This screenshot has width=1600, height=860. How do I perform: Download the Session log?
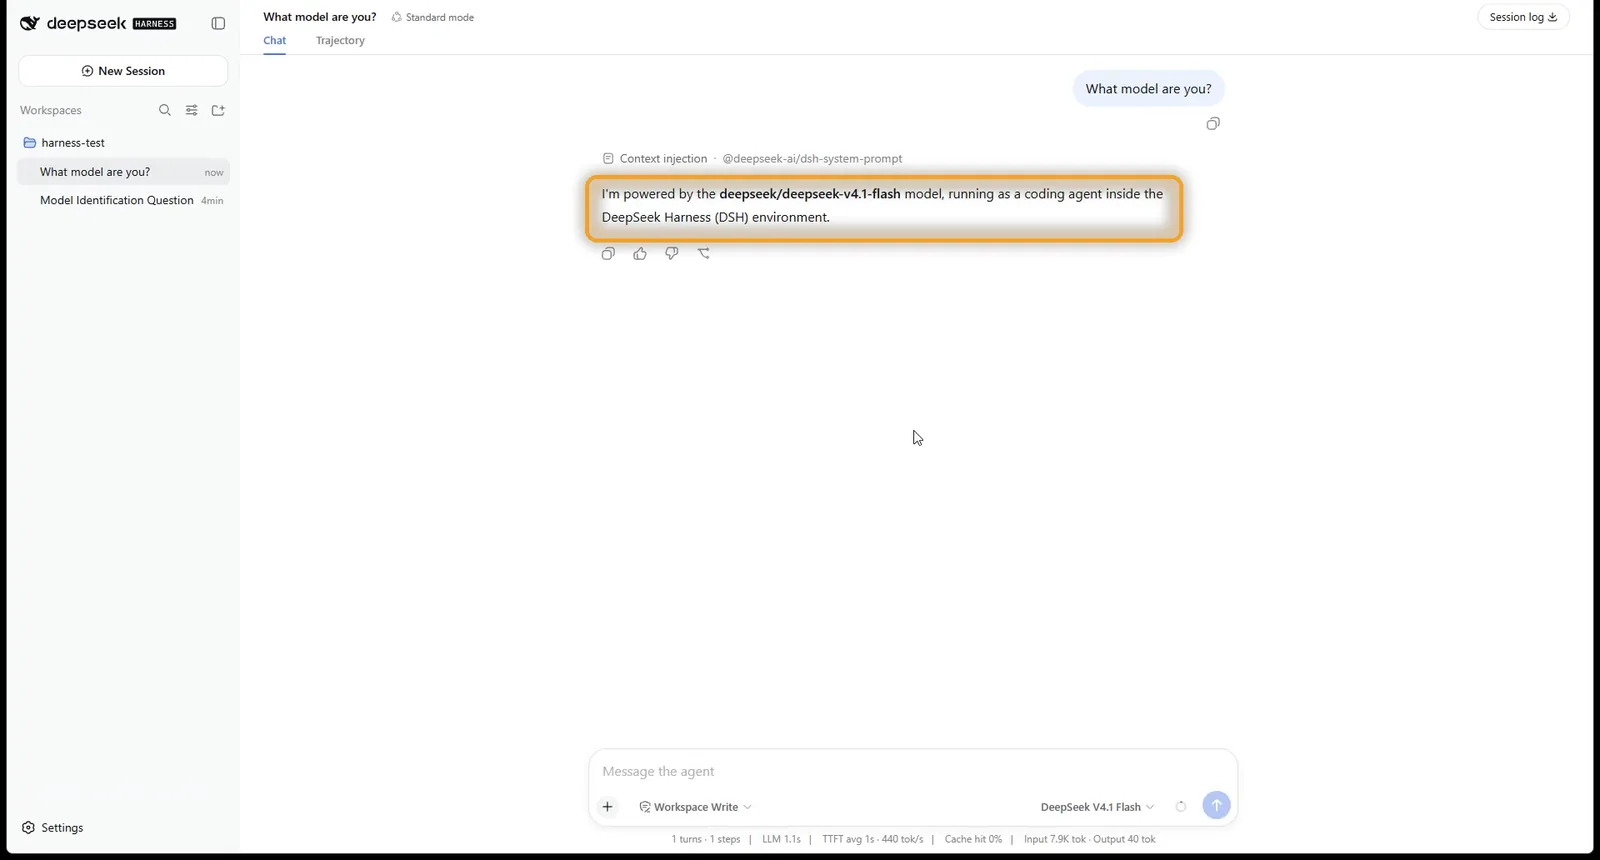pyautogui.click(x=1523, y=17)
